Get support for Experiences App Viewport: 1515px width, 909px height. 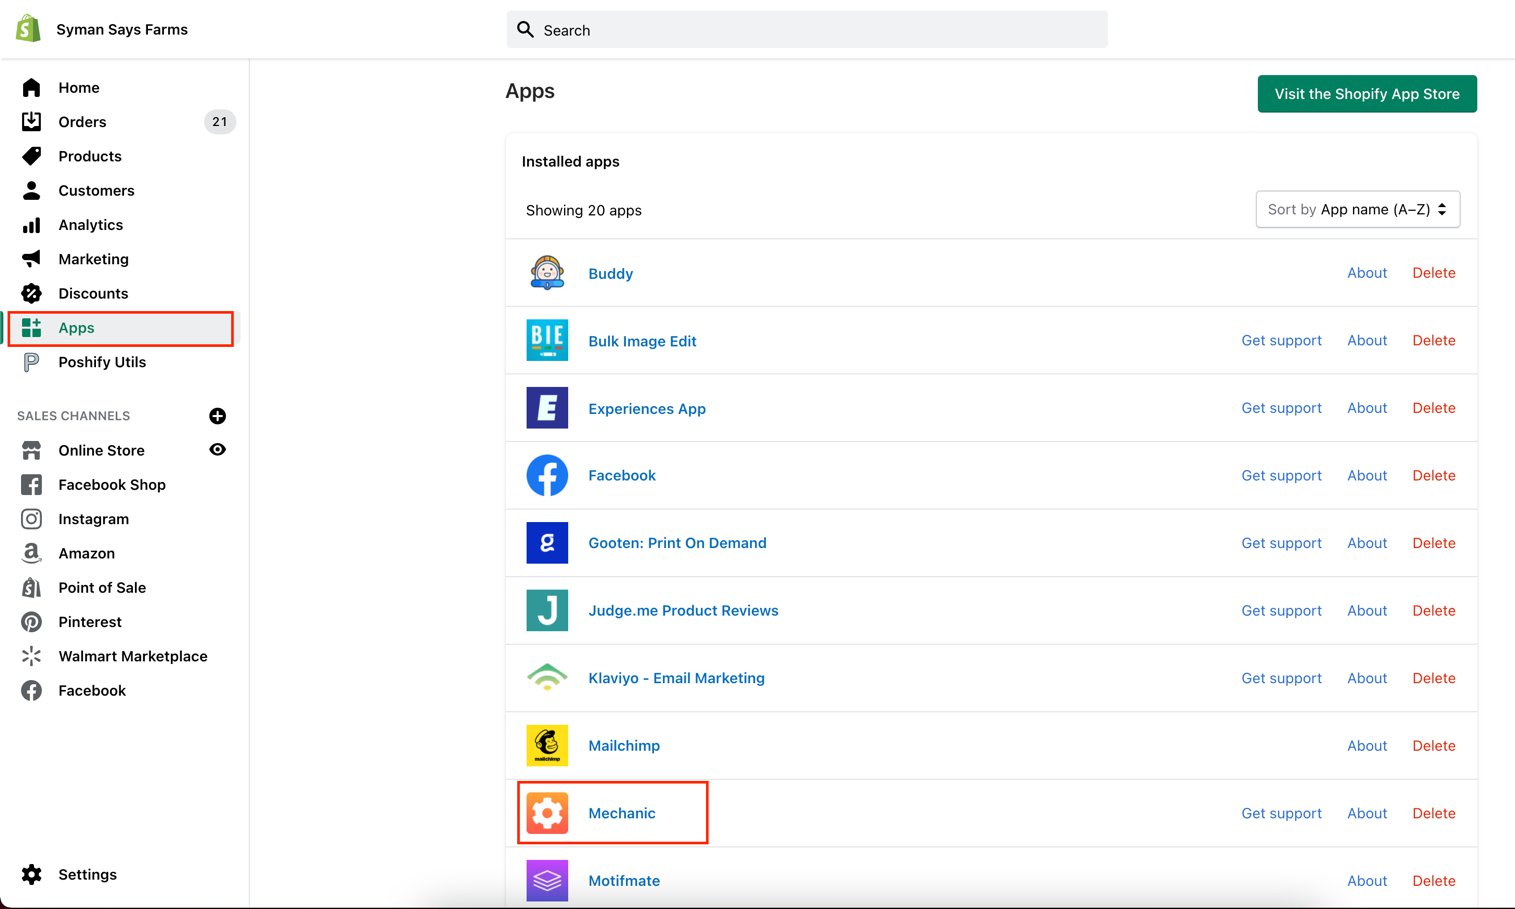1281,408
